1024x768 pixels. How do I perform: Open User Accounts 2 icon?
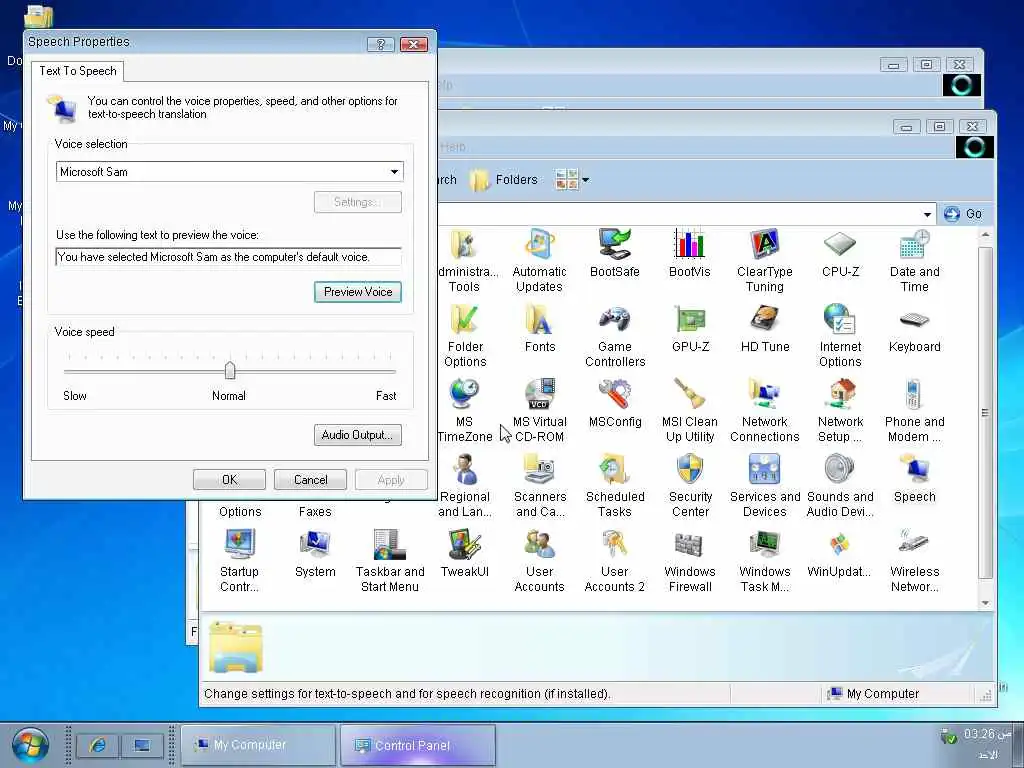point(615,561)
